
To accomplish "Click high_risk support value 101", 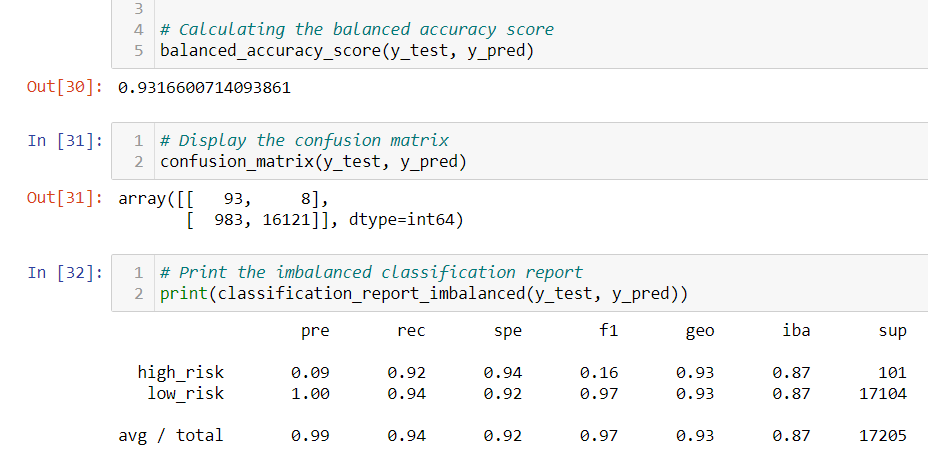I will pyautogui.click(x=892, y=373).
